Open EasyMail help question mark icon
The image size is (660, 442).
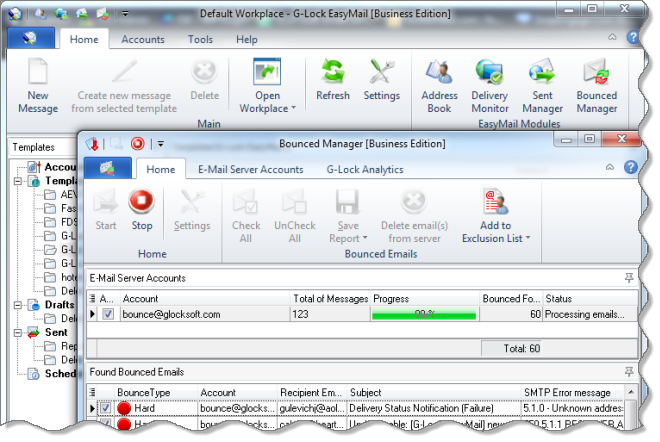tap(633, 37)
